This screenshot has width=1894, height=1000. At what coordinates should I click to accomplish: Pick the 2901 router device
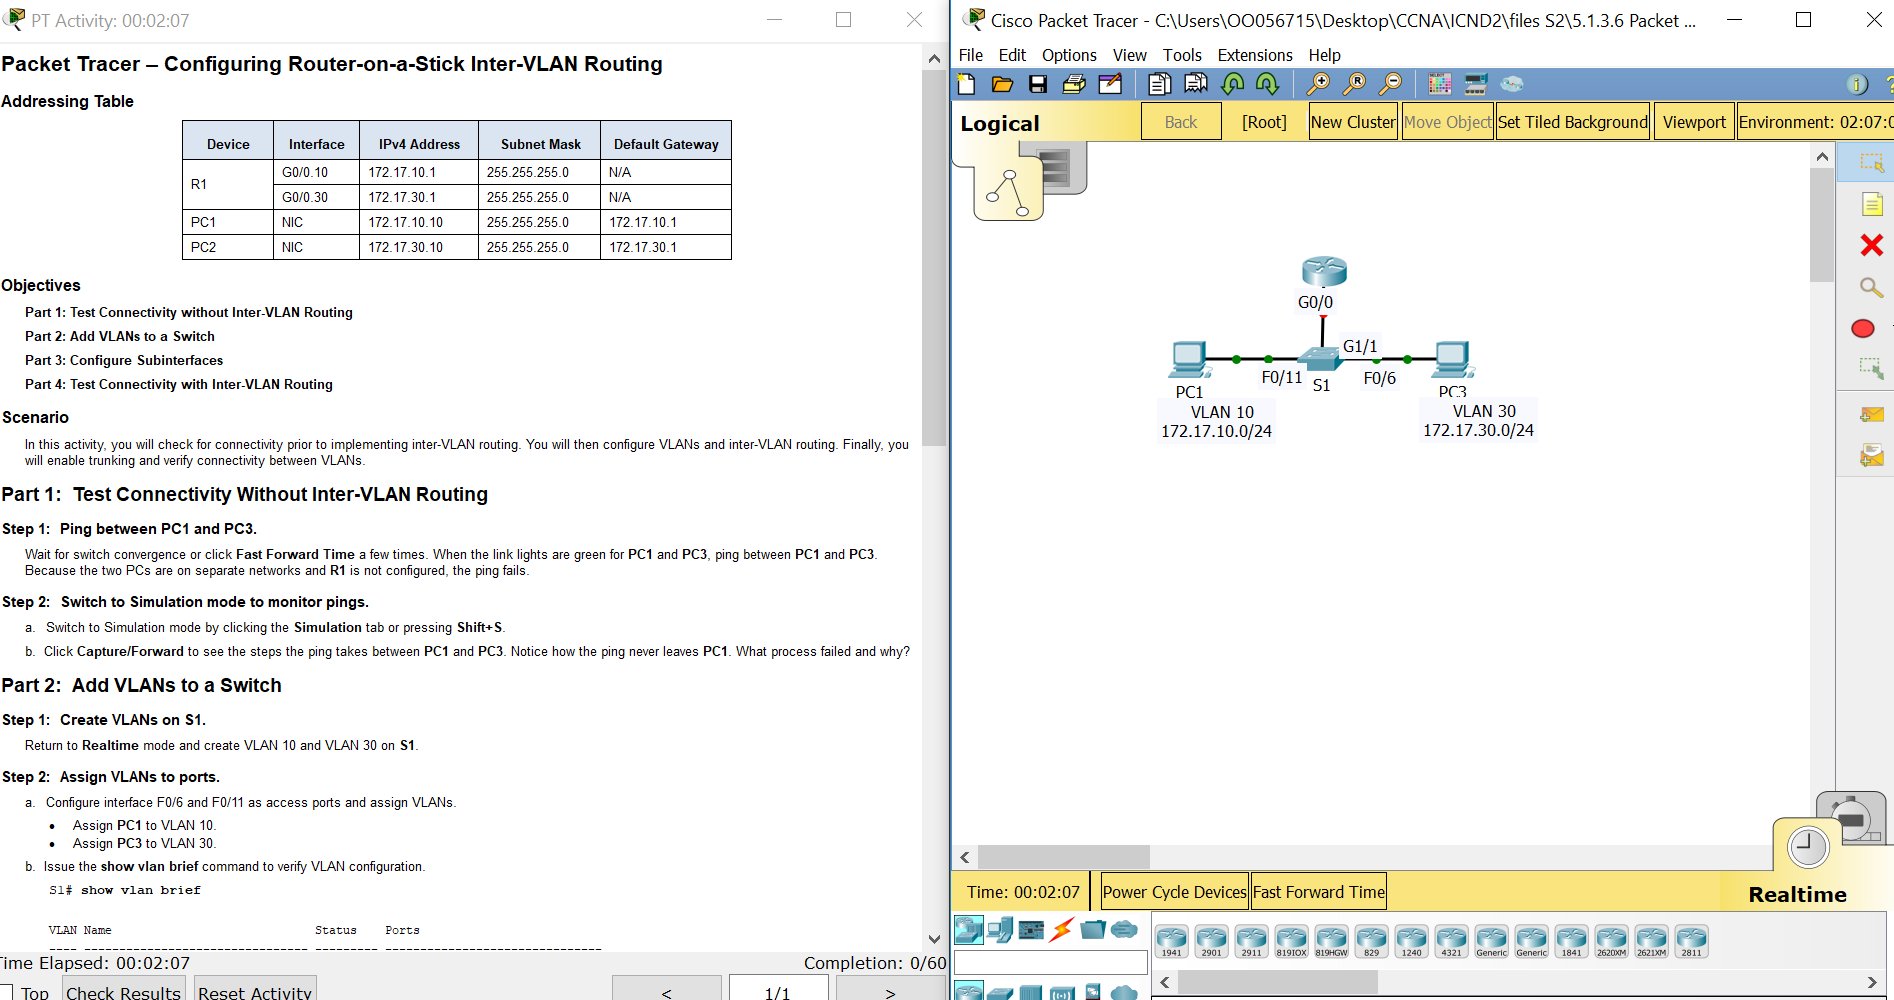pos(1211,941)
